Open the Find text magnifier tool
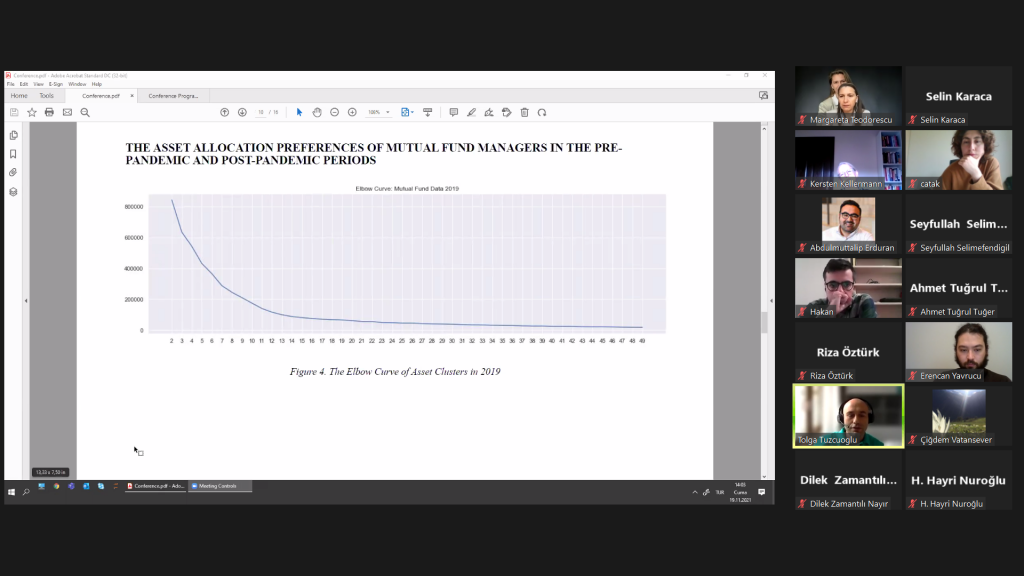This screenshot has width=1024, height=576. (x=85, y=112)
